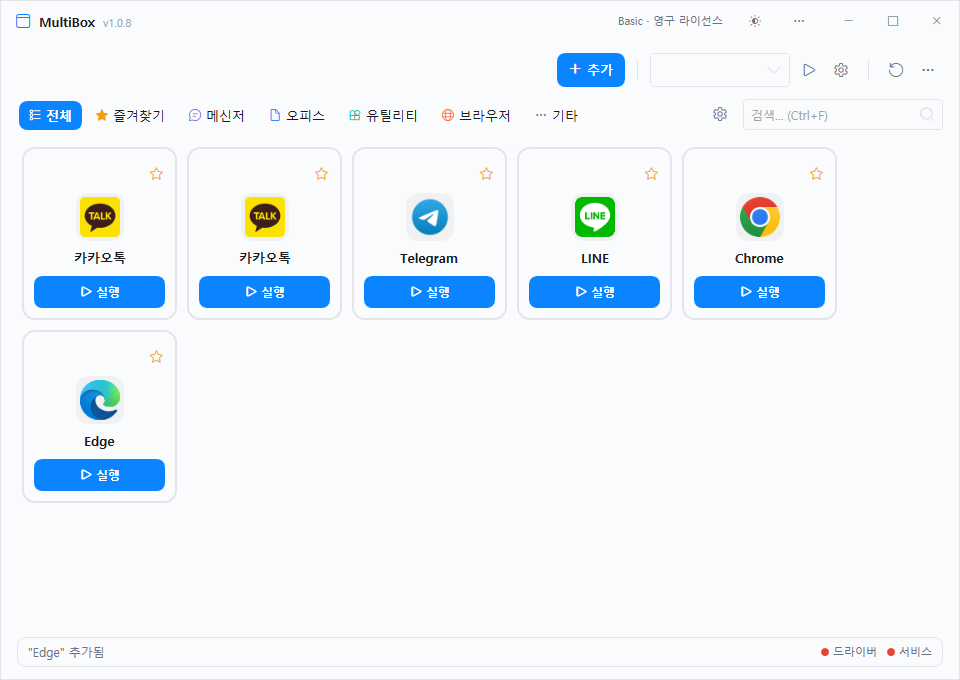The image size is (960, 680).
Task: Click the toolbar play icon beside the dropdown
Action: click(809, 70)
